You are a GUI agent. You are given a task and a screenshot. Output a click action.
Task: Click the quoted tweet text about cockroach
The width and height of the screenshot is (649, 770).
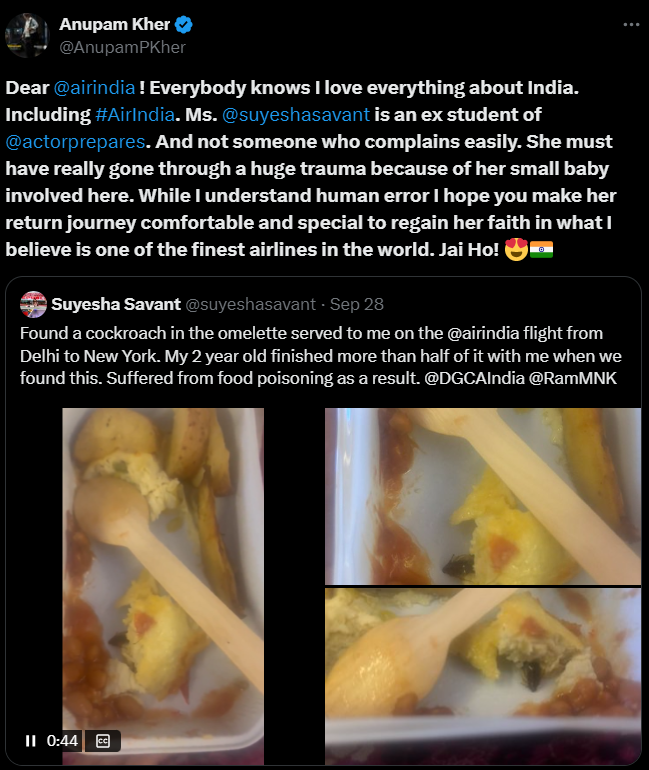point(321,356)
